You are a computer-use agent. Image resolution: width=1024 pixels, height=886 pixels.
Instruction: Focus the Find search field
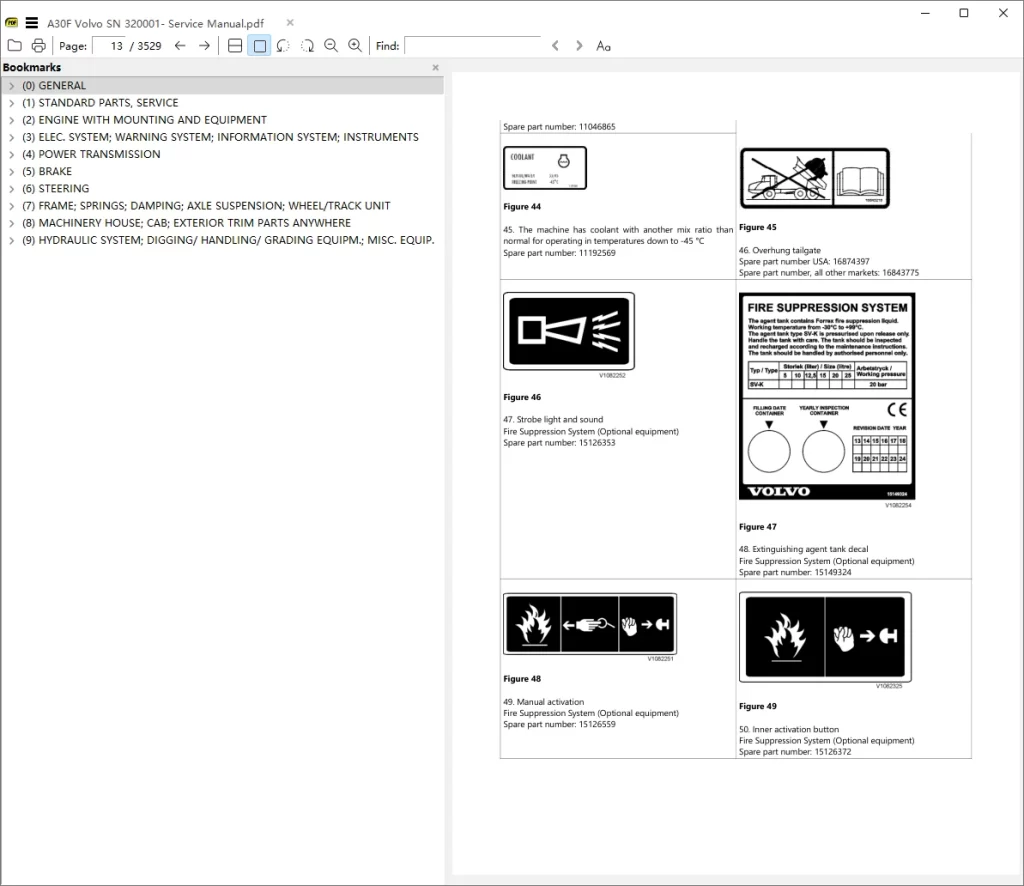[x=473, y=46]
